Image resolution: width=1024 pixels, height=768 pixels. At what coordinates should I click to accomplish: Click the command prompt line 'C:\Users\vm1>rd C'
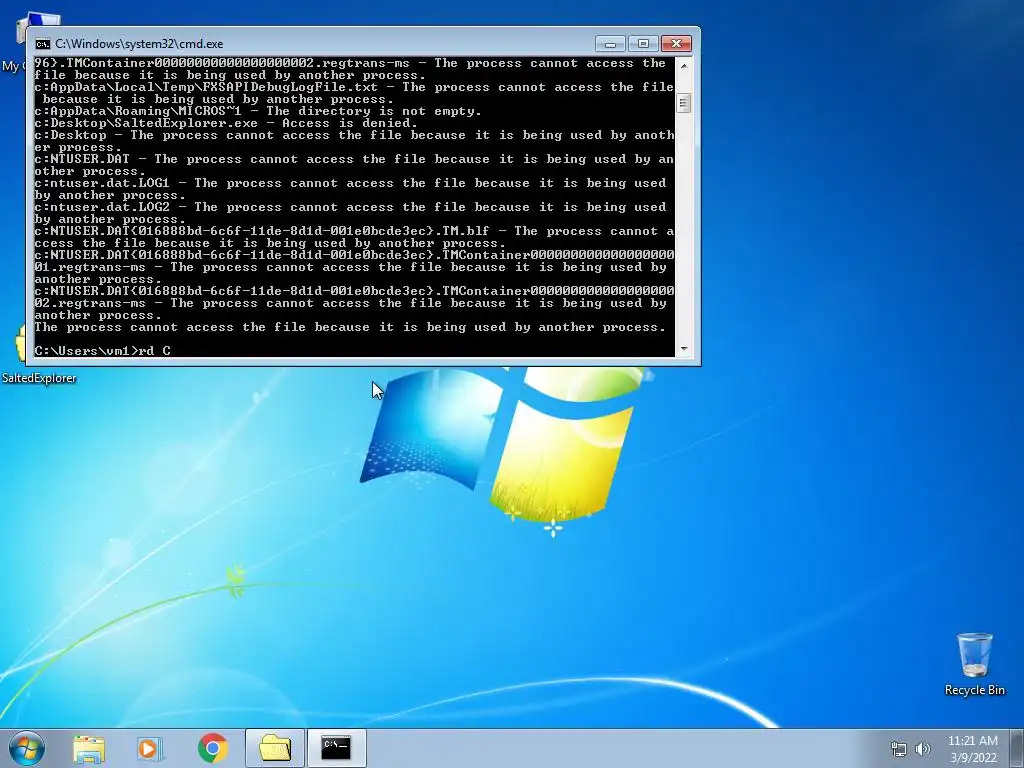tap(103, 351)
